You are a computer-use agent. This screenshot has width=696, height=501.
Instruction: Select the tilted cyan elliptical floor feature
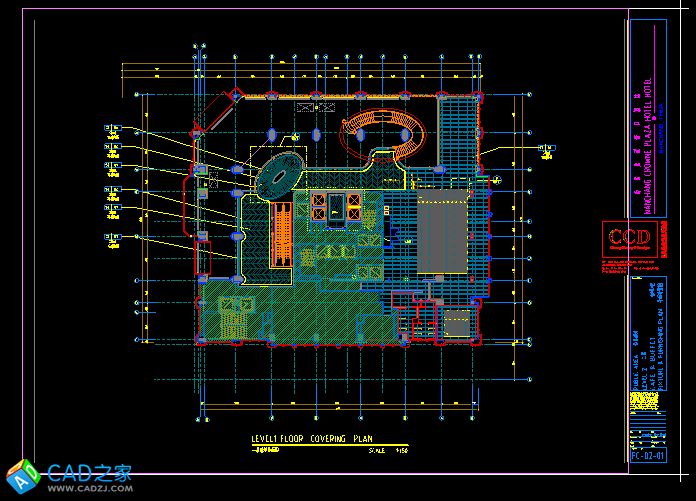278,174
